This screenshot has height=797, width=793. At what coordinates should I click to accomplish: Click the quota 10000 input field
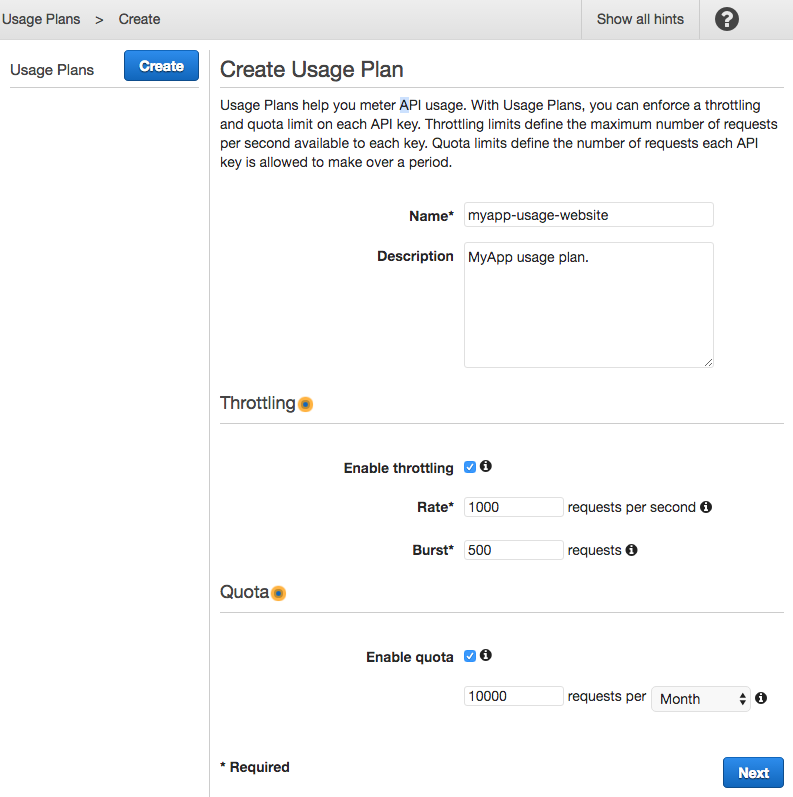[513, 696]
